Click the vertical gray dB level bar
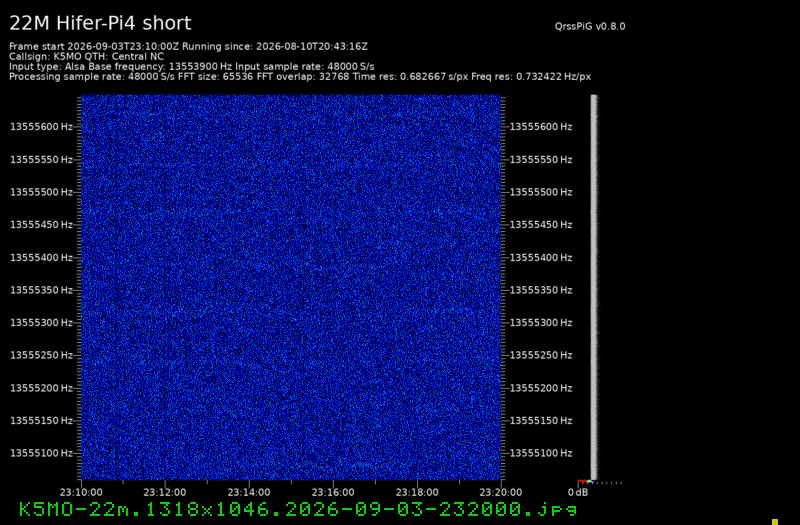Viewport: 800px width, 525px height. 594,287
